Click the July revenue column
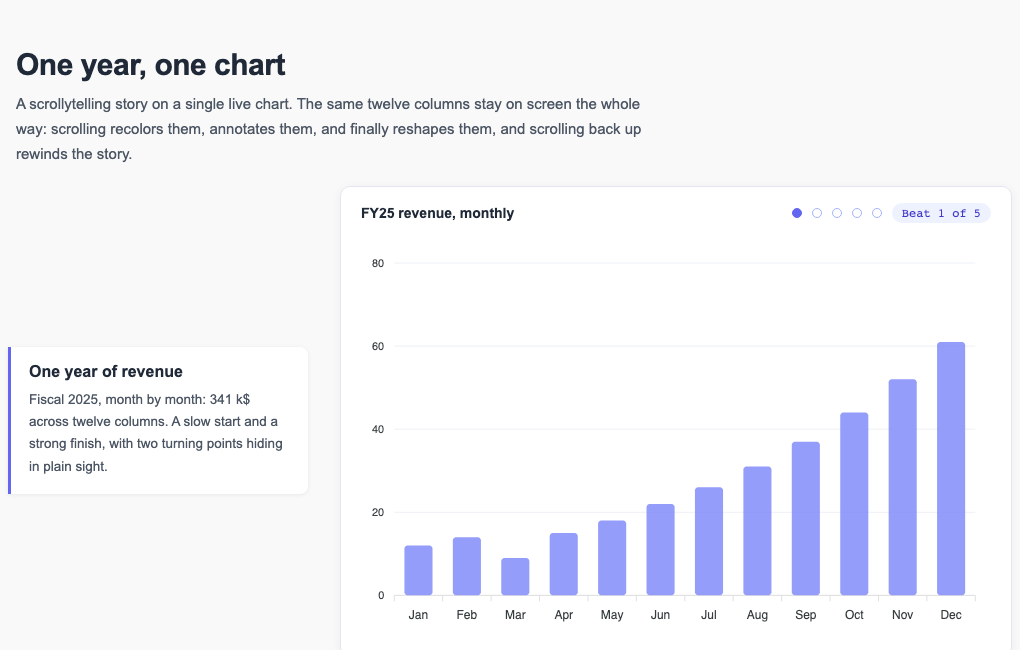Screen dimensions: 1020x650 [709, 541]
